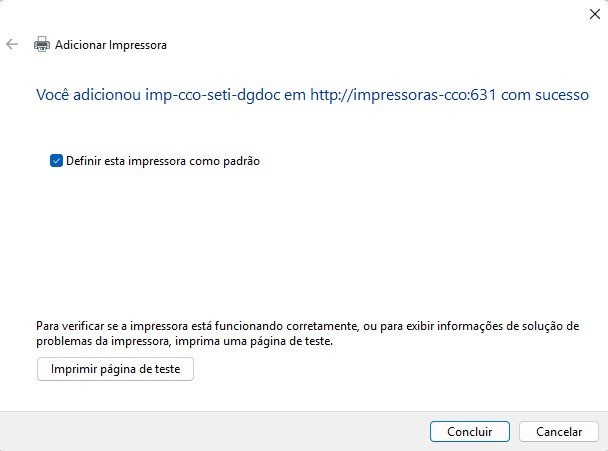Click the 'Definir esta impressora como padrão' label text
608x451 pixels.
point(163,160)
